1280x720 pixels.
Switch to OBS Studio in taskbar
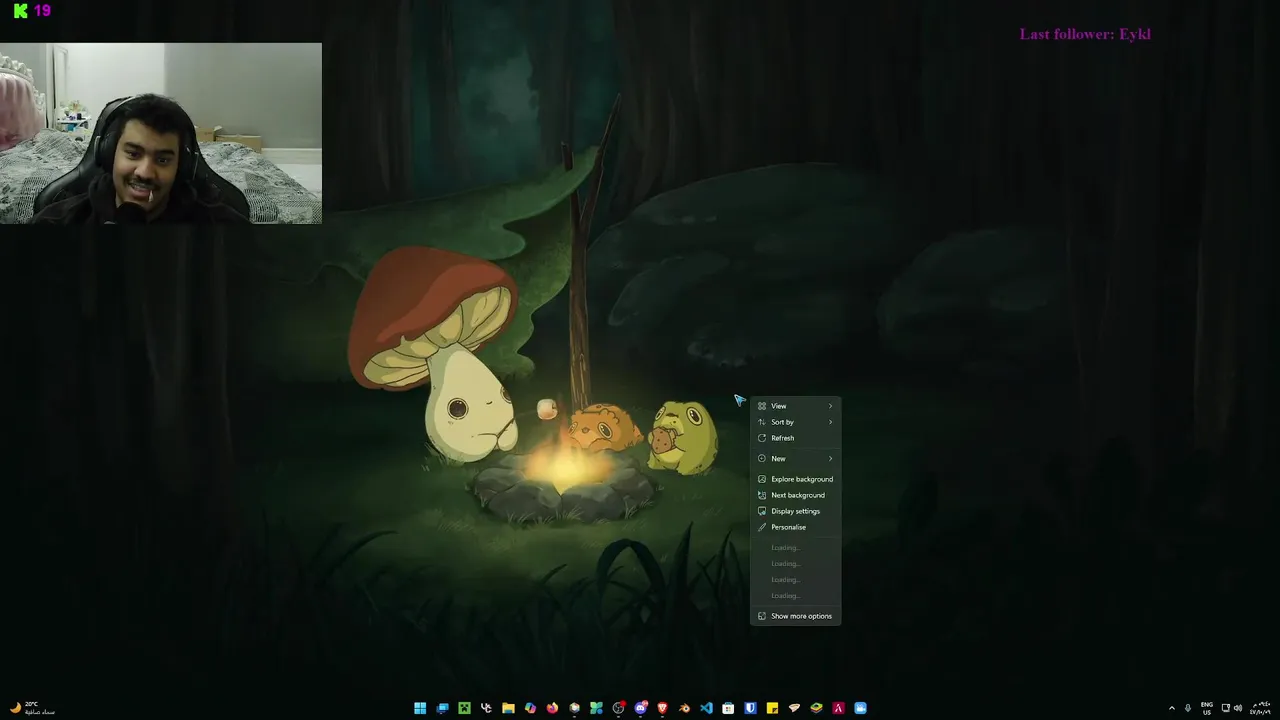click(618, 708)
